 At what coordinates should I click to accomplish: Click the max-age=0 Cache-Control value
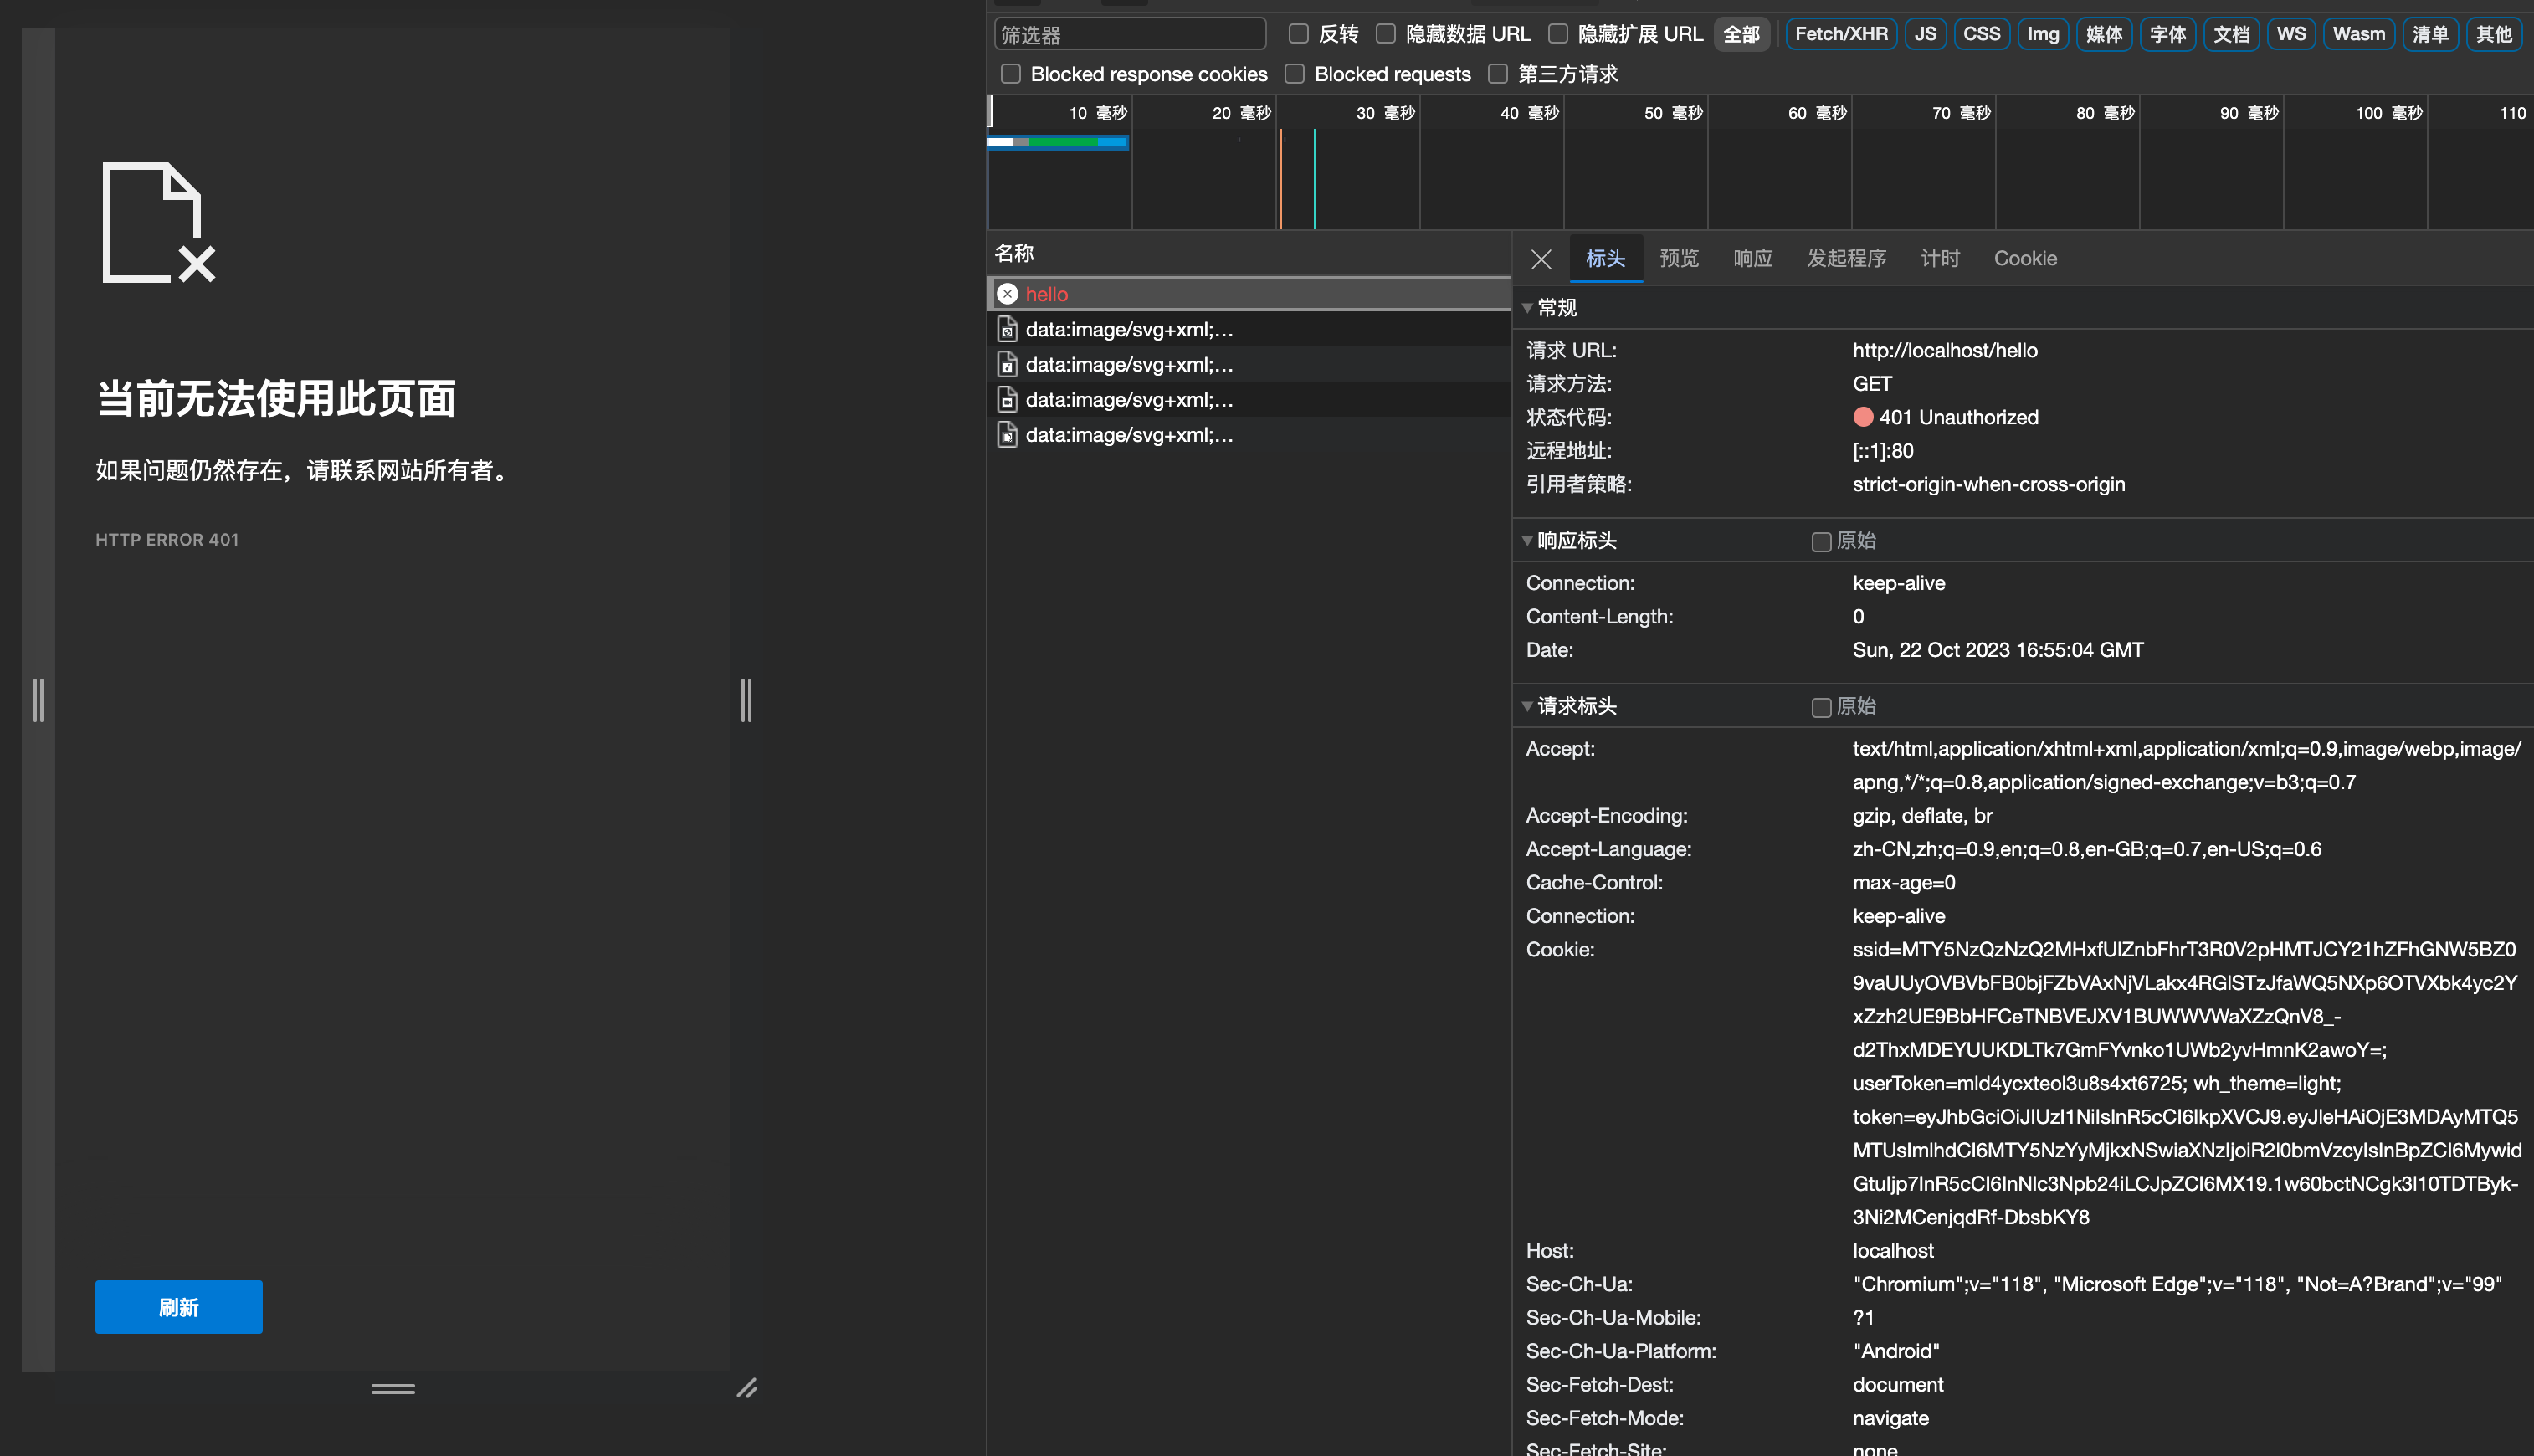[1904, 883]
